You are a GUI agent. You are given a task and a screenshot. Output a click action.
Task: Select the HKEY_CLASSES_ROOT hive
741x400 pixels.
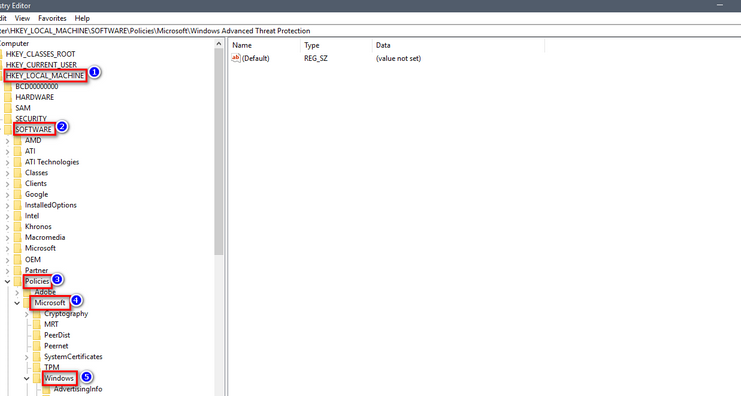point(41,54)
